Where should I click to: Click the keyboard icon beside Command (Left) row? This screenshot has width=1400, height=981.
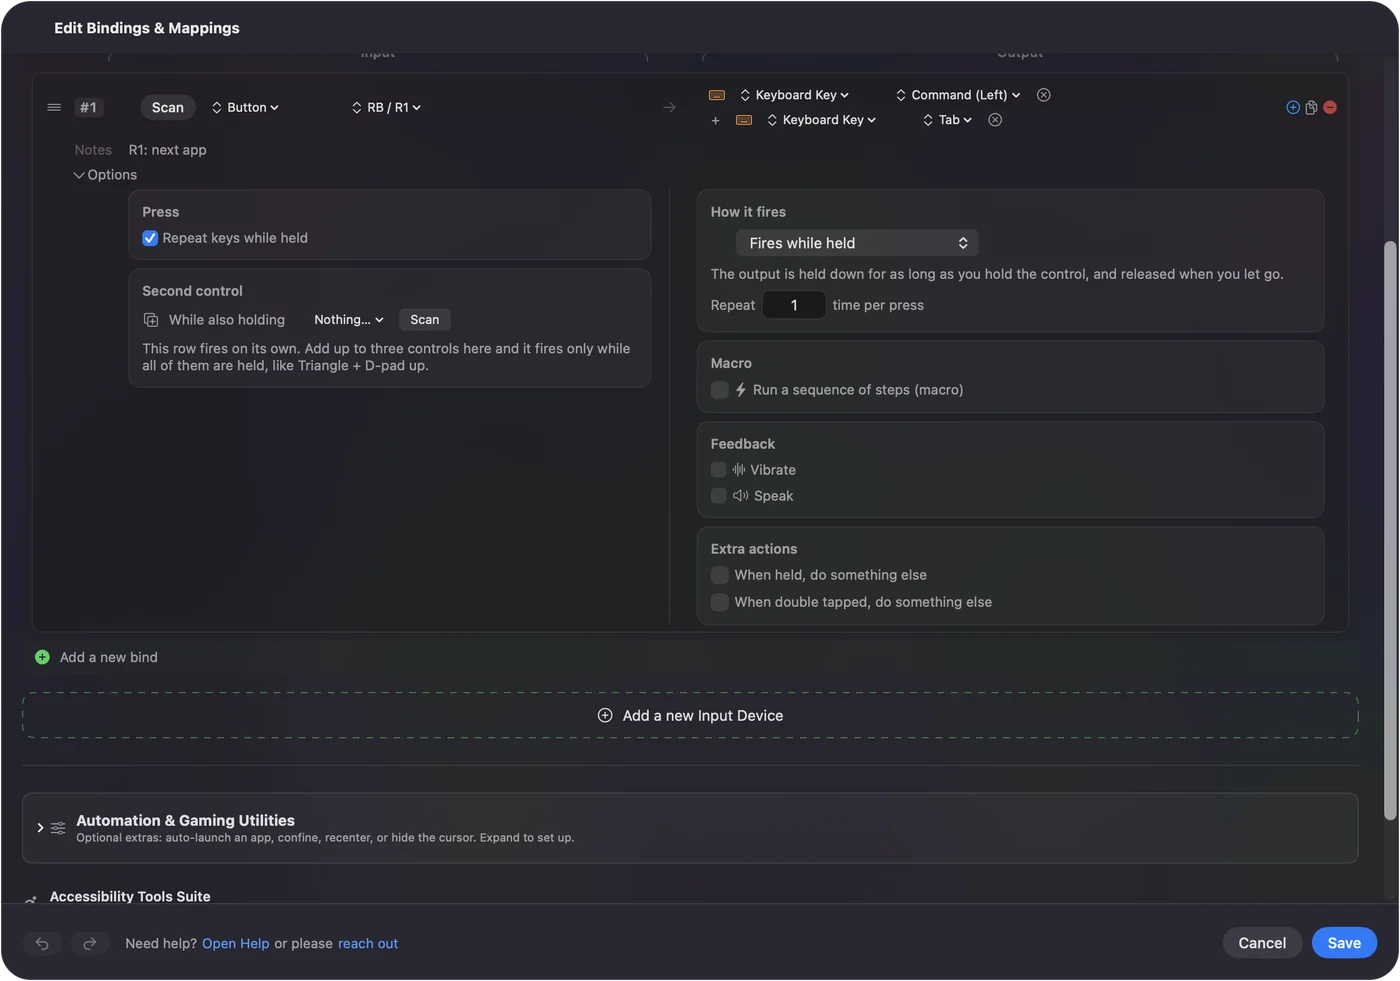pos(717,95)
